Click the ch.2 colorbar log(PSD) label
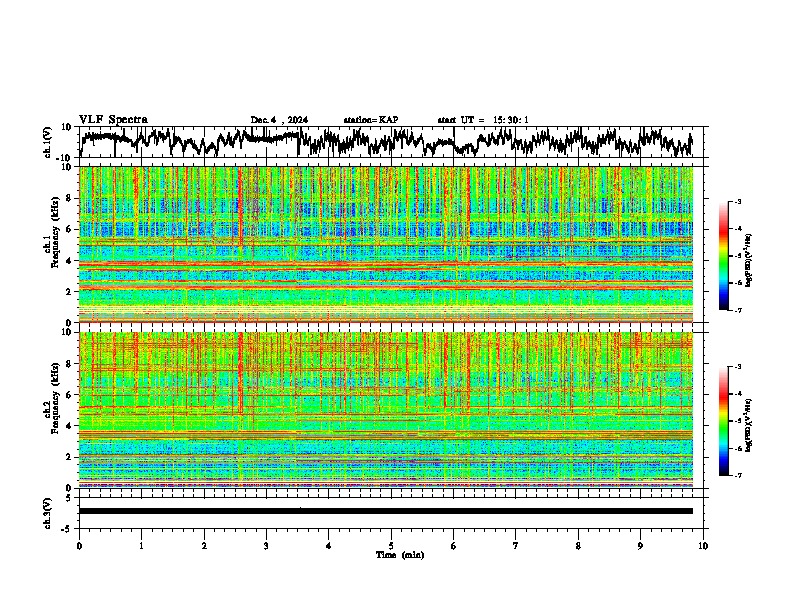 749,425
